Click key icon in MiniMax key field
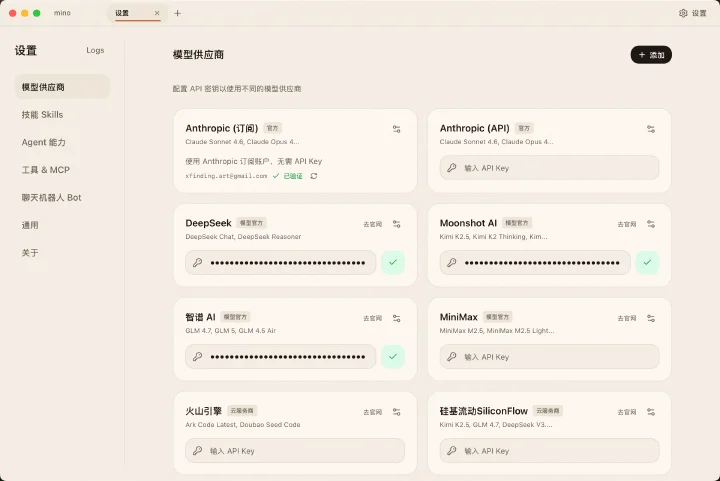The width and height of the screenshot is (720, 481). pyautogui.click(x=452, y=357)
